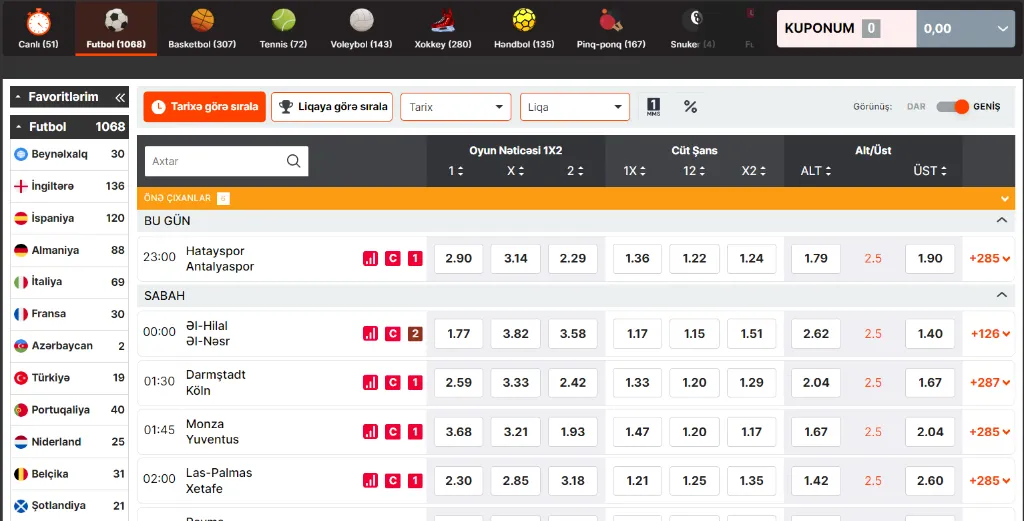This screenshot has height=521, width=1024.
Task: Toggle the 1 MMS minimum selection filter
Action: pyautogui.click(x=654, y=107)
